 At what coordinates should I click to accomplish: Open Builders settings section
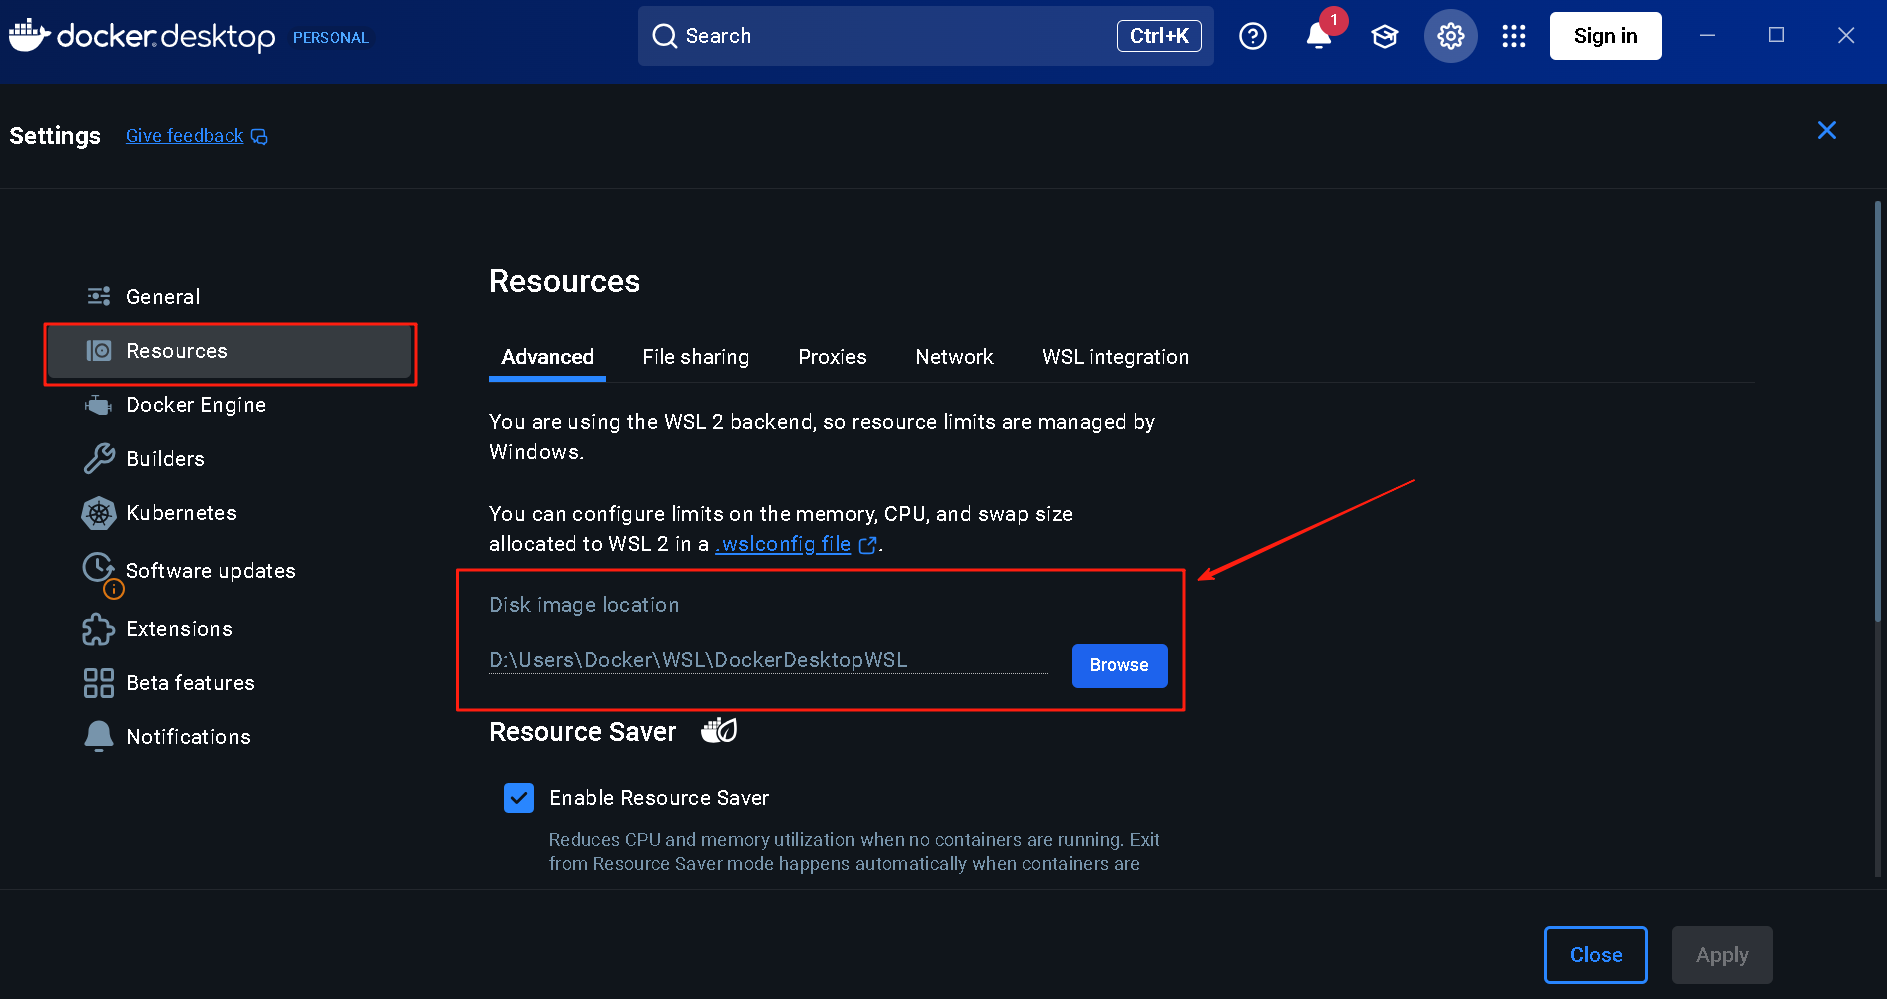230,459
